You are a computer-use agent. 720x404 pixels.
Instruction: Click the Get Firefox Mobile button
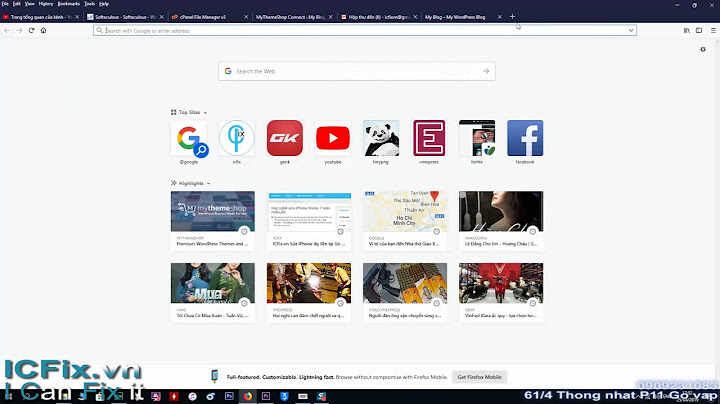479,377
